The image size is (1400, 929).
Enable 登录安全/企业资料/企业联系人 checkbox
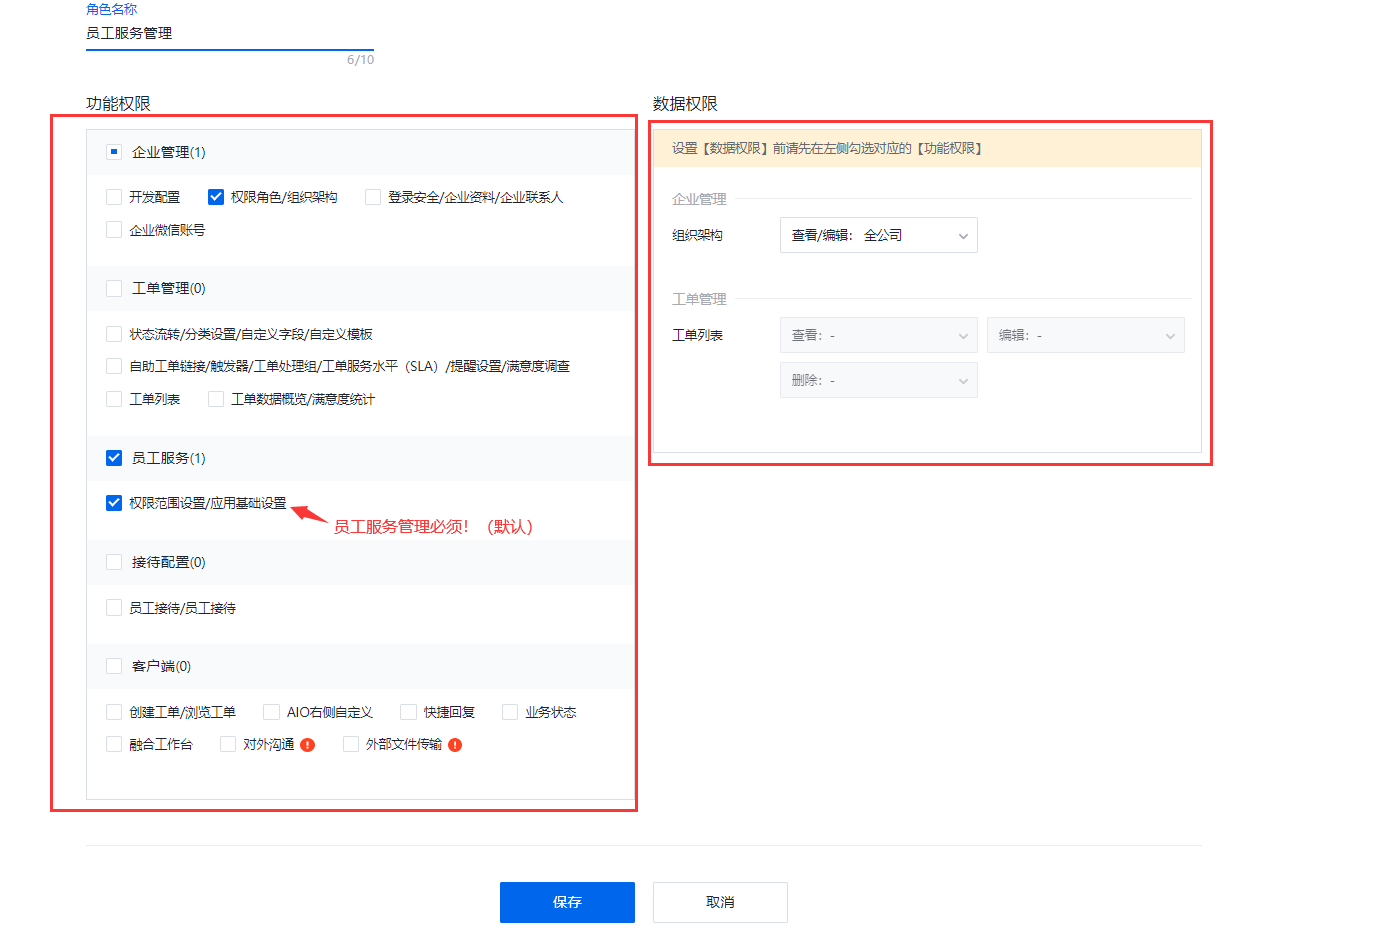point(373,197)
